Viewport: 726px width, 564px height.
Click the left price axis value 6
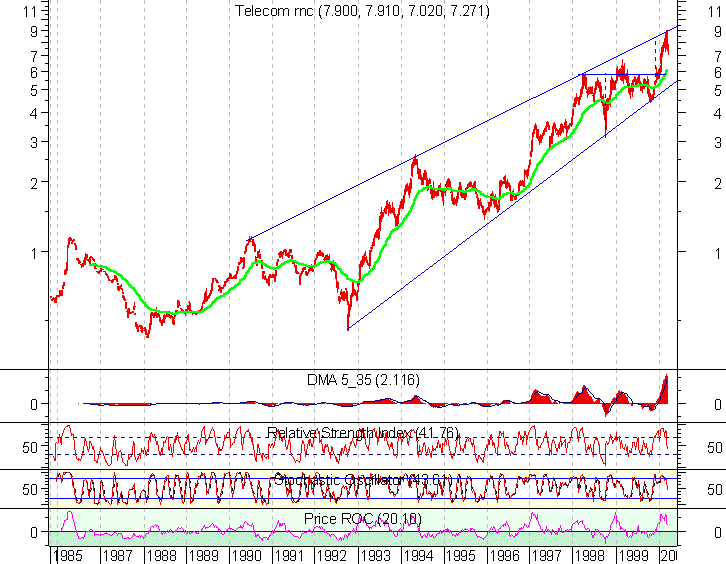[x=34, y=72]
